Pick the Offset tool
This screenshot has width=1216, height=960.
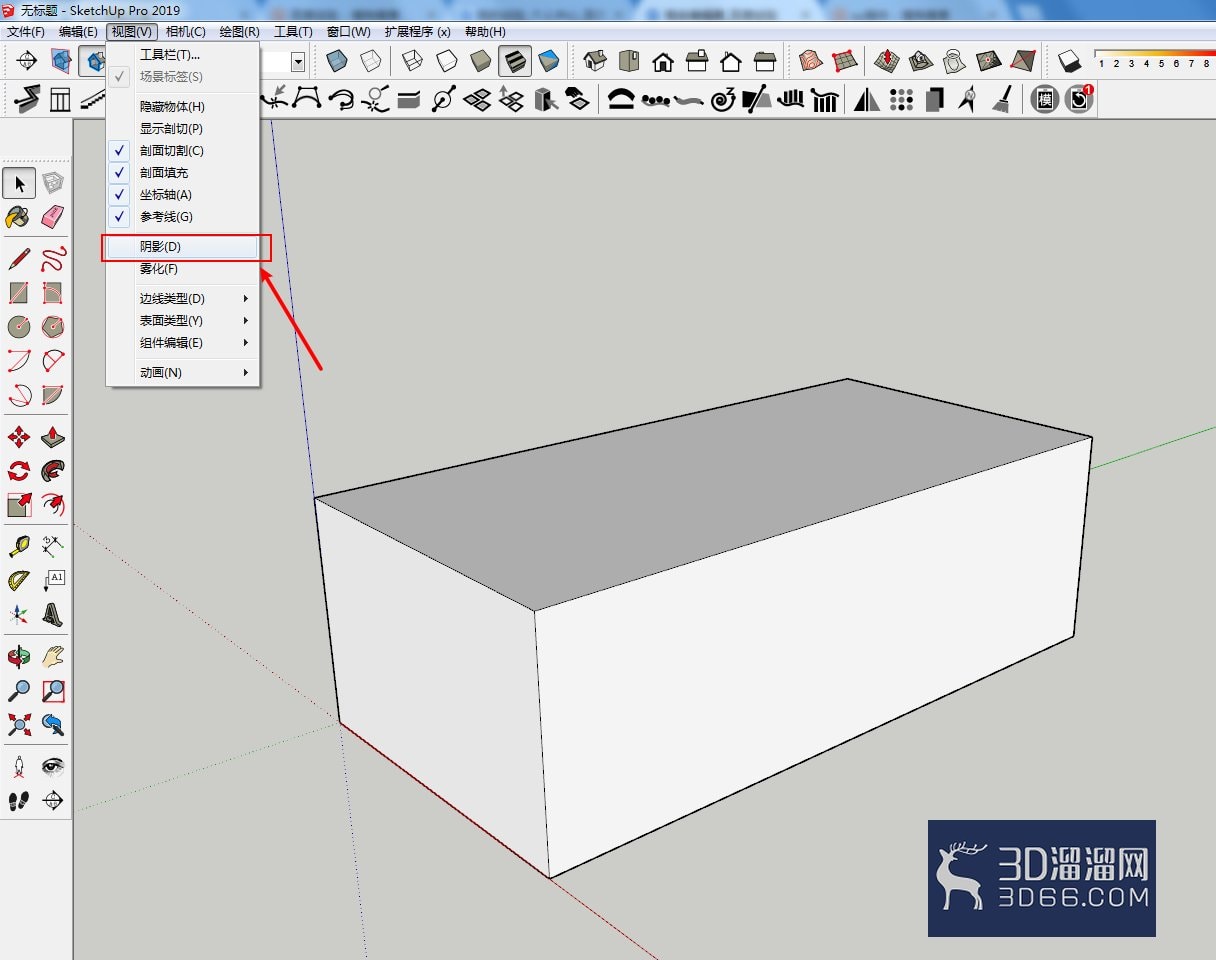tap(53, 505)
